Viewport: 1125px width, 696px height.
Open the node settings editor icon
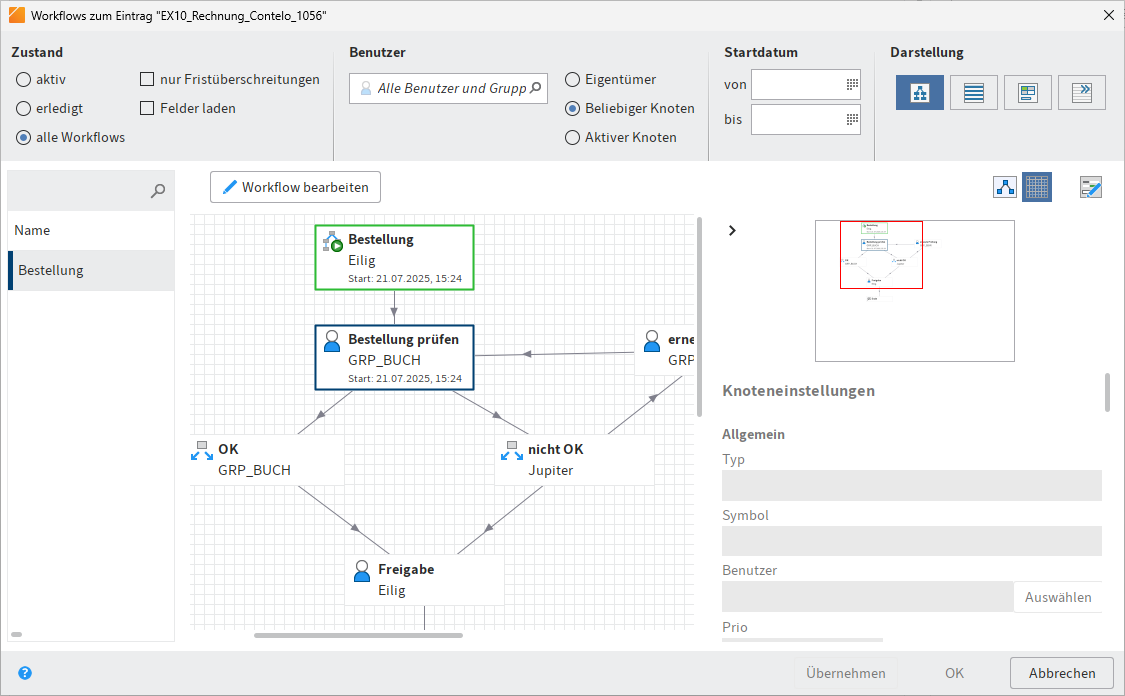tap(1090, 187)
